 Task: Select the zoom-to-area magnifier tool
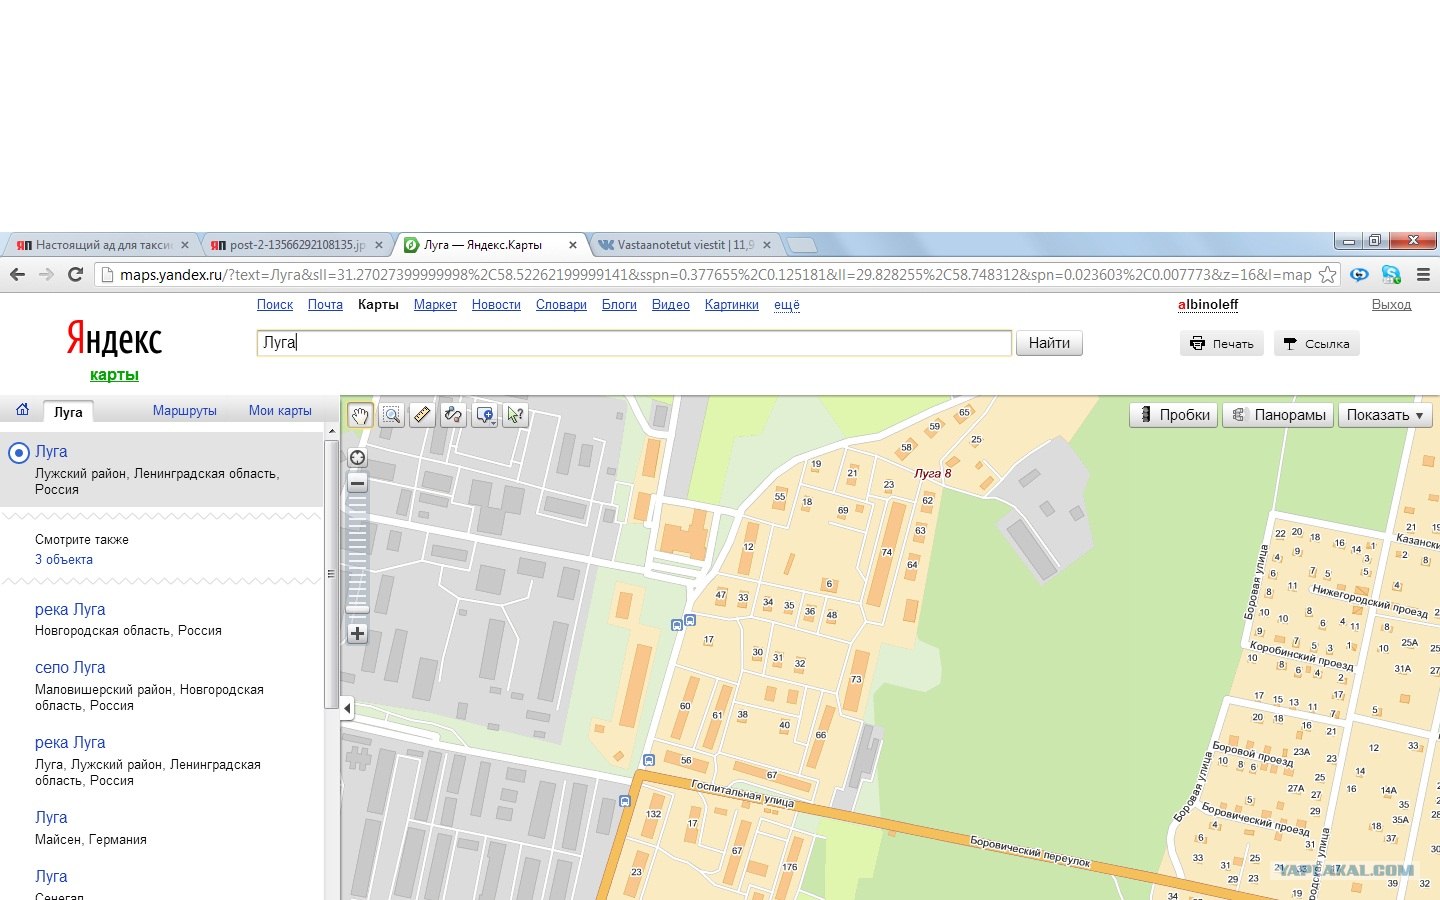click(x=391, y=415)
